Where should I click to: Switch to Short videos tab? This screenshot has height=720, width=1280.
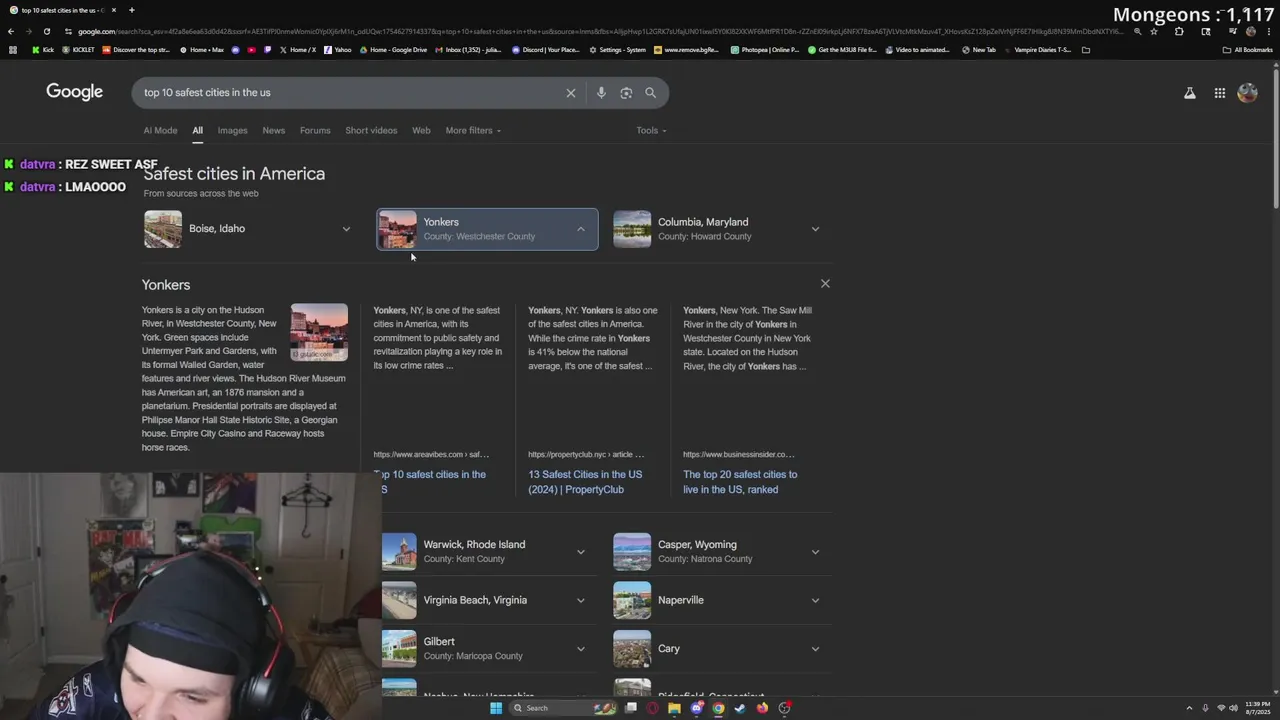tap(371, 130)
